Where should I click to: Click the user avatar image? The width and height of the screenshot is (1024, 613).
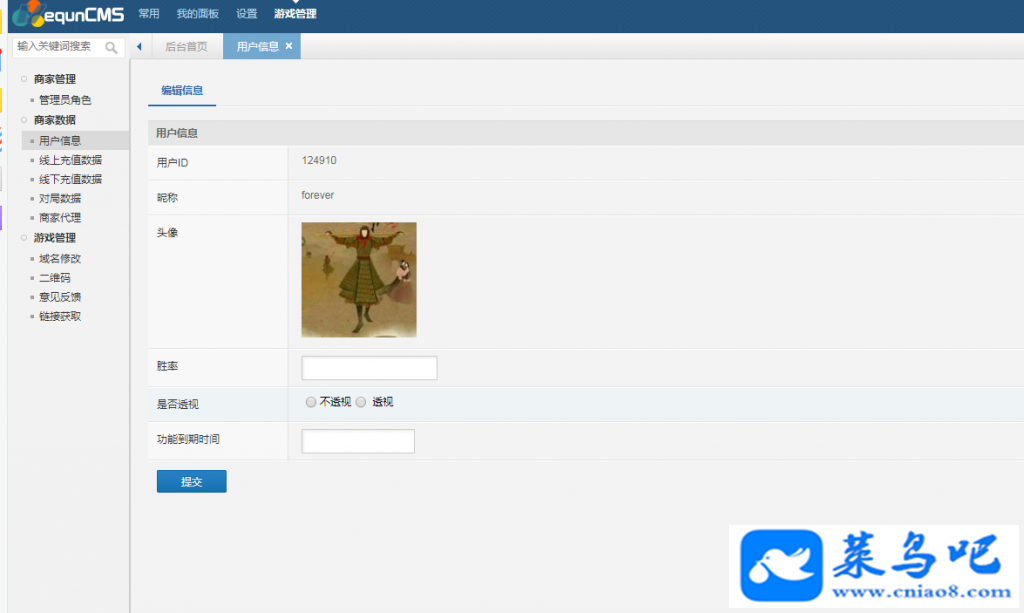(359, 279)
